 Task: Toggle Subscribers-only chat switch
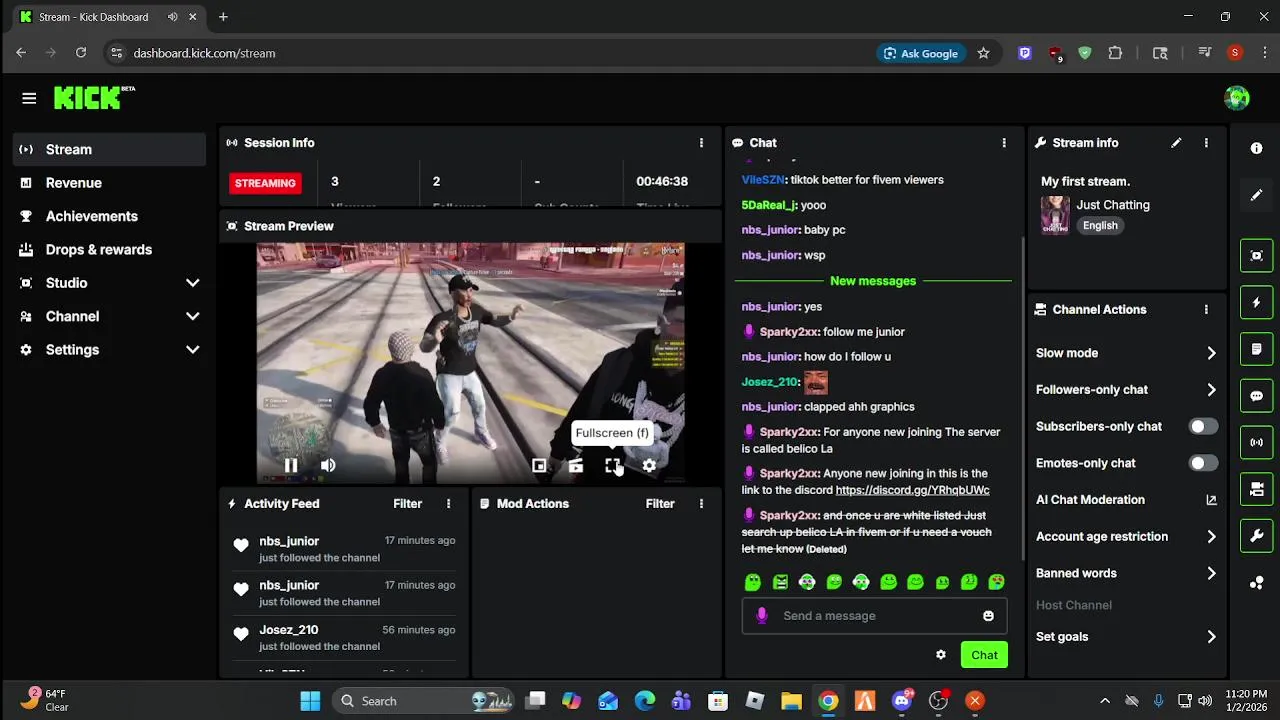(x=1203, y=426)
